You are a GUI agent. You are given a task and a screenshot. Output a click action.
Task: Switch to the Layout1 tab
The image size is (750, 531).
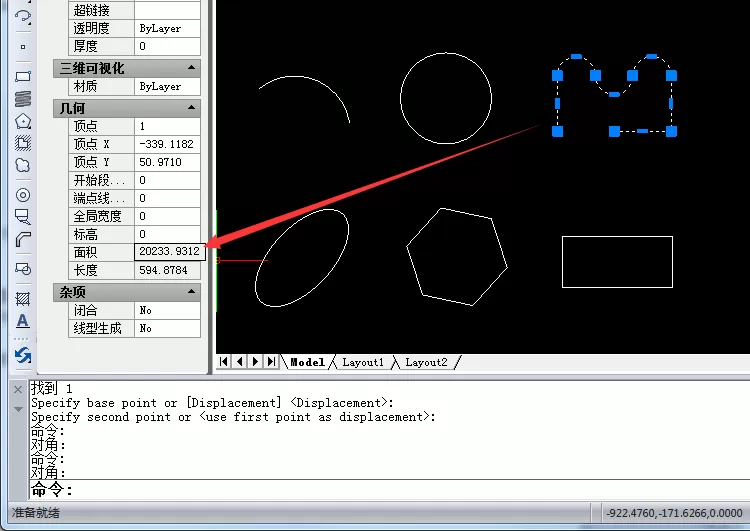pyautogui.click(x=363, y=362)
